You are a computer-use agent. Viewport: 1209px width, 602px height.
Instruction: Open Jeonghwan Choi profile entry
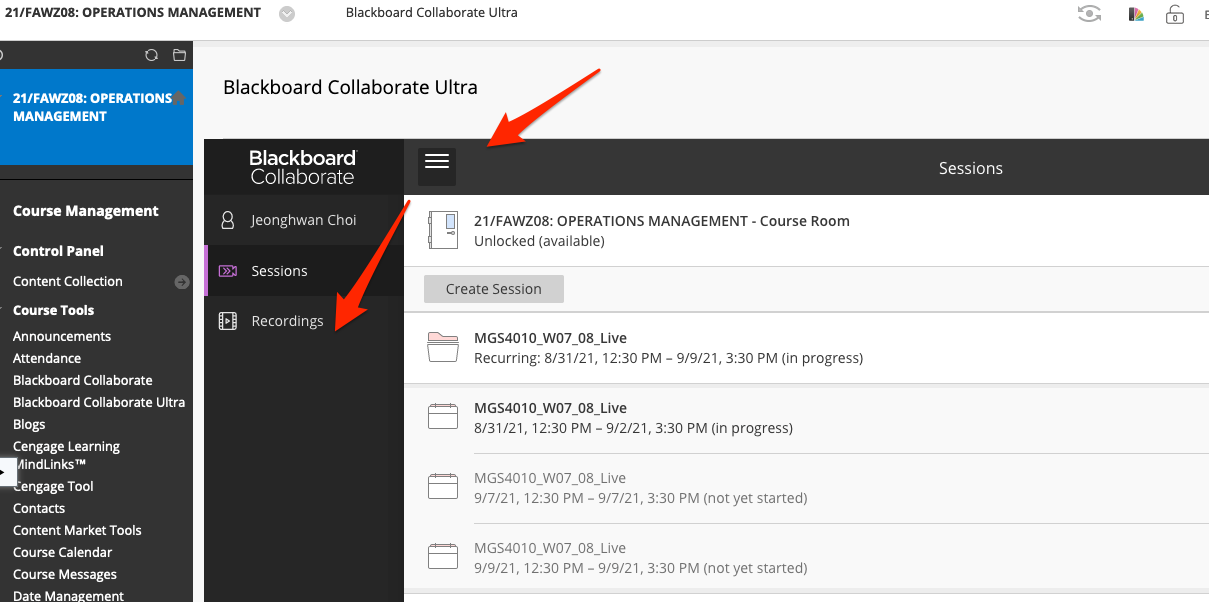304,220
